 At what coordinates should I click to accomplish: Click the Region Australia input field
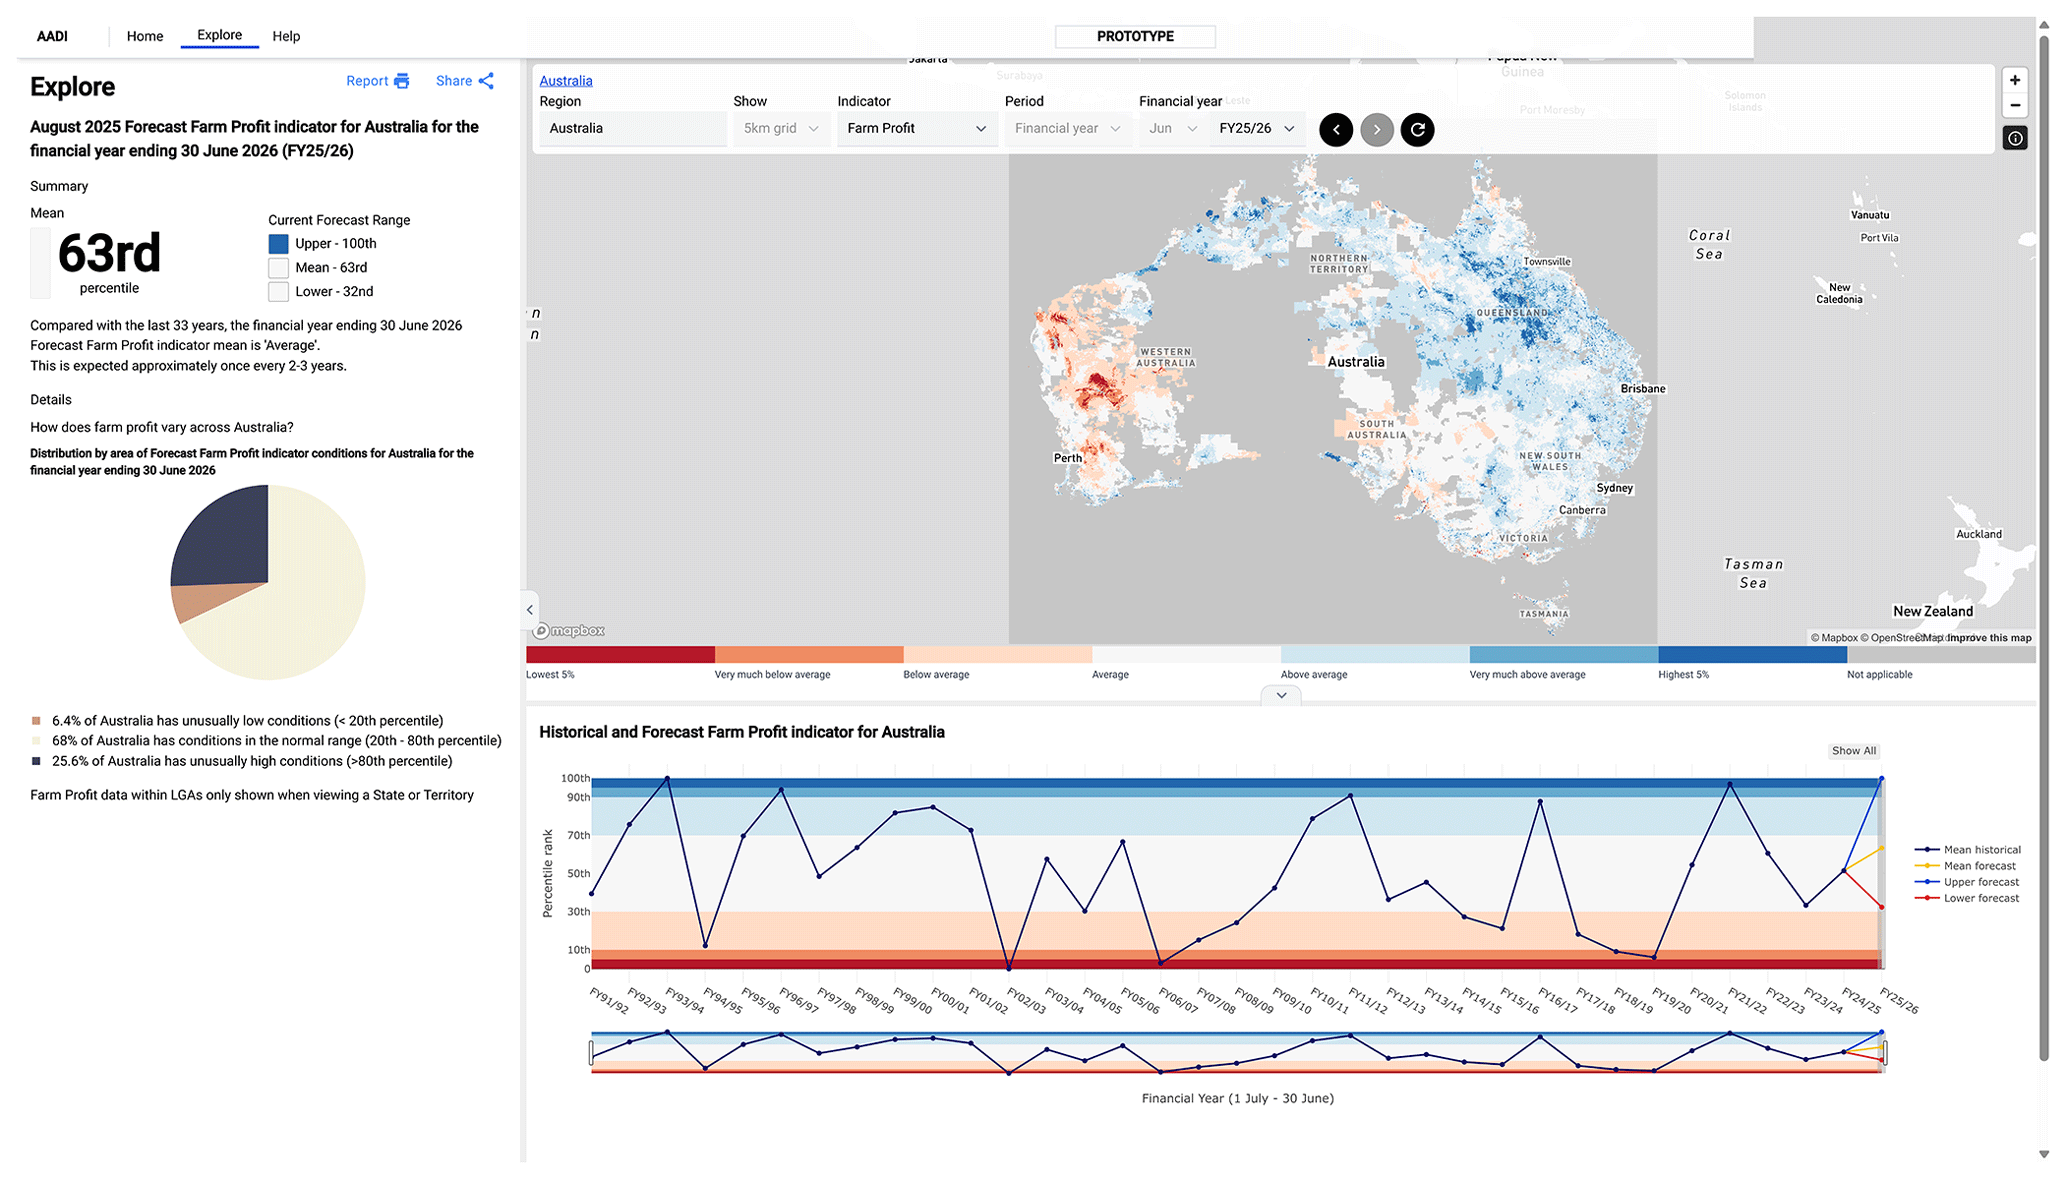633,129
